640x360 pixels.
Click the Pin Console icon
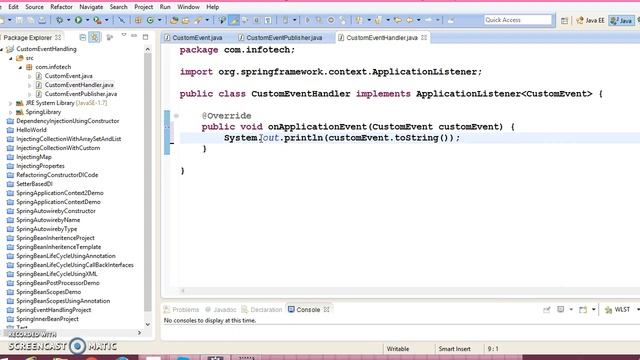pyautogui.click(x=547, y=310)
